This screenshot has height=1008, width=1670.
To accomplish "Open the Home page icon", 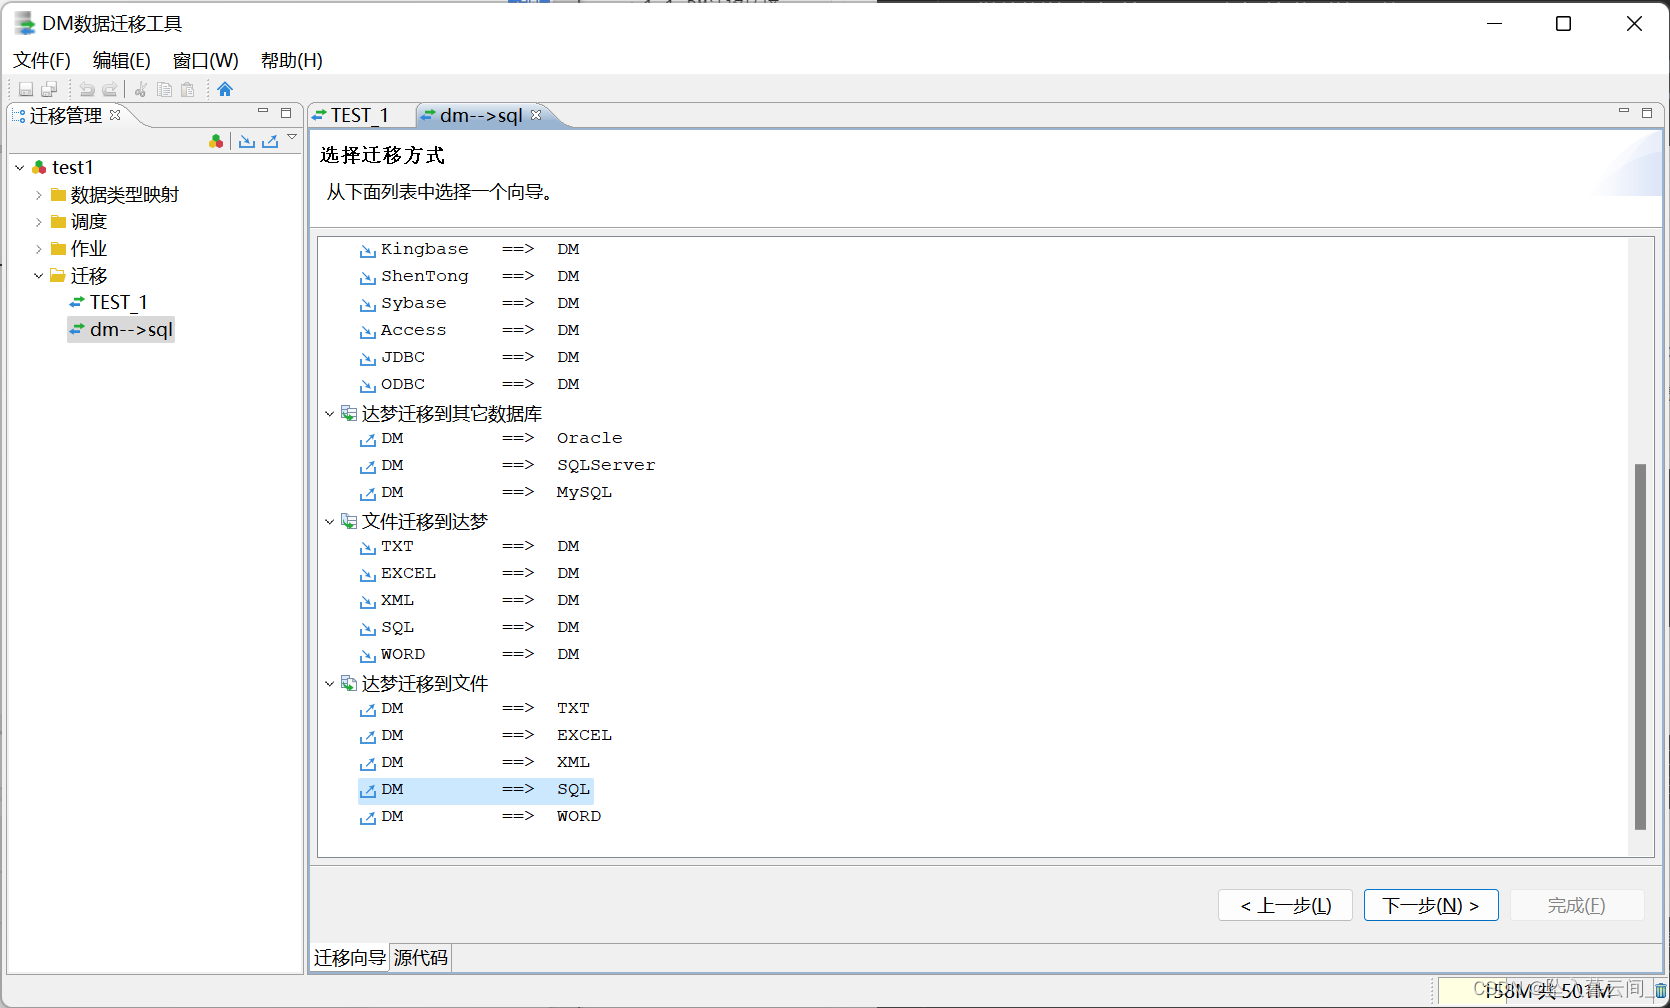I will (x=225, y=89).
